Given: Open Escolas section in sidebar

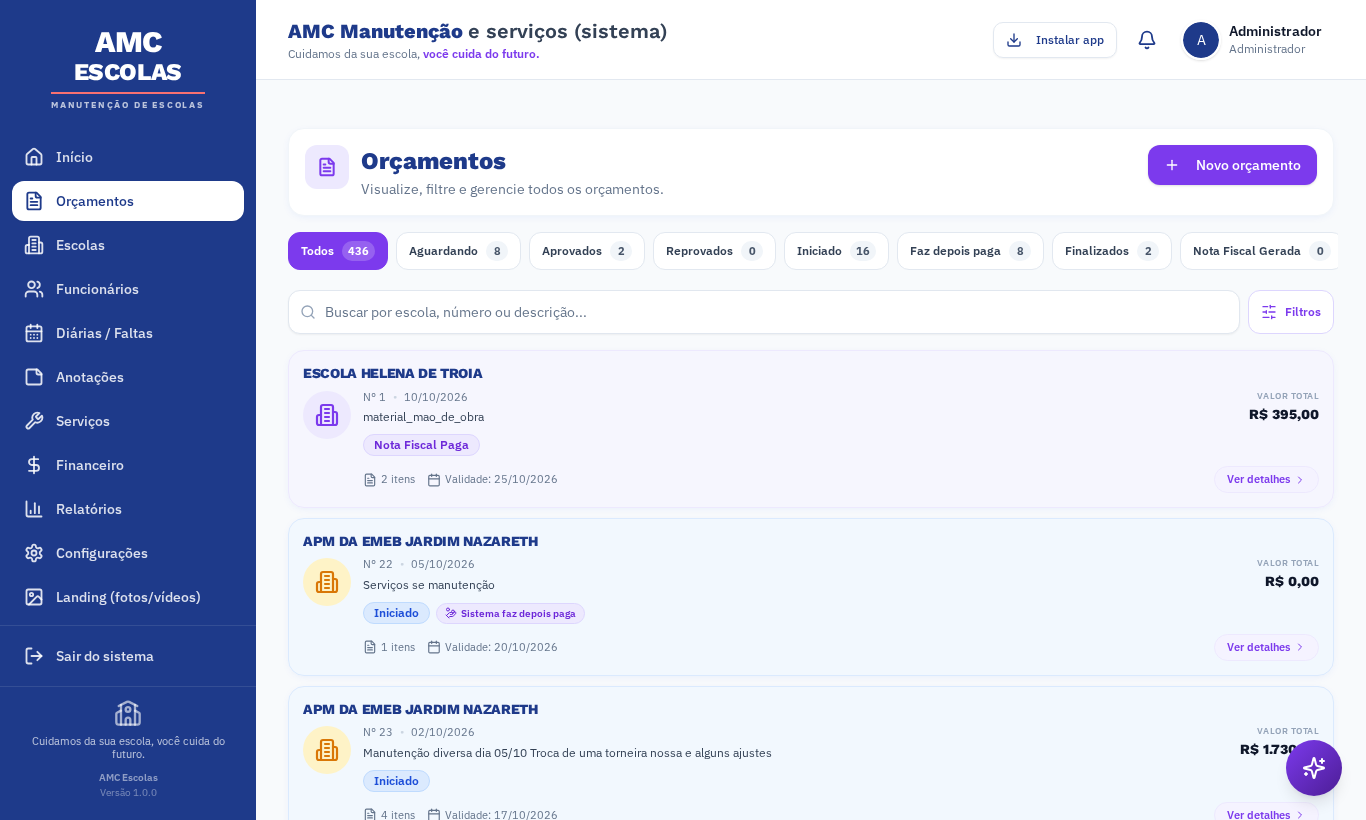Looking at the screenshot, I should pyautogui.click(x=128, y=245).
